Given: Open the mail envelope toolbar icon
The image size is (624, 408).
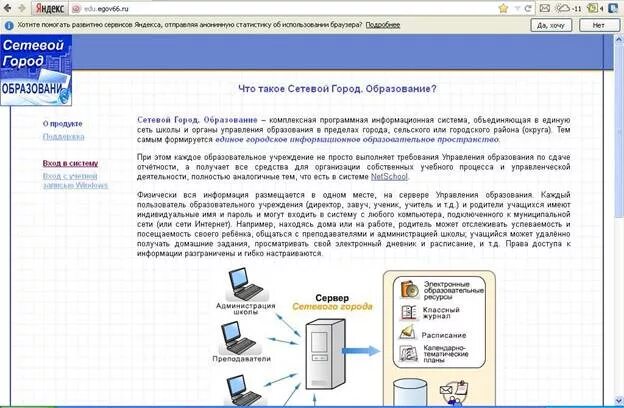Looking at the screenshot, I should click(545, 8).
